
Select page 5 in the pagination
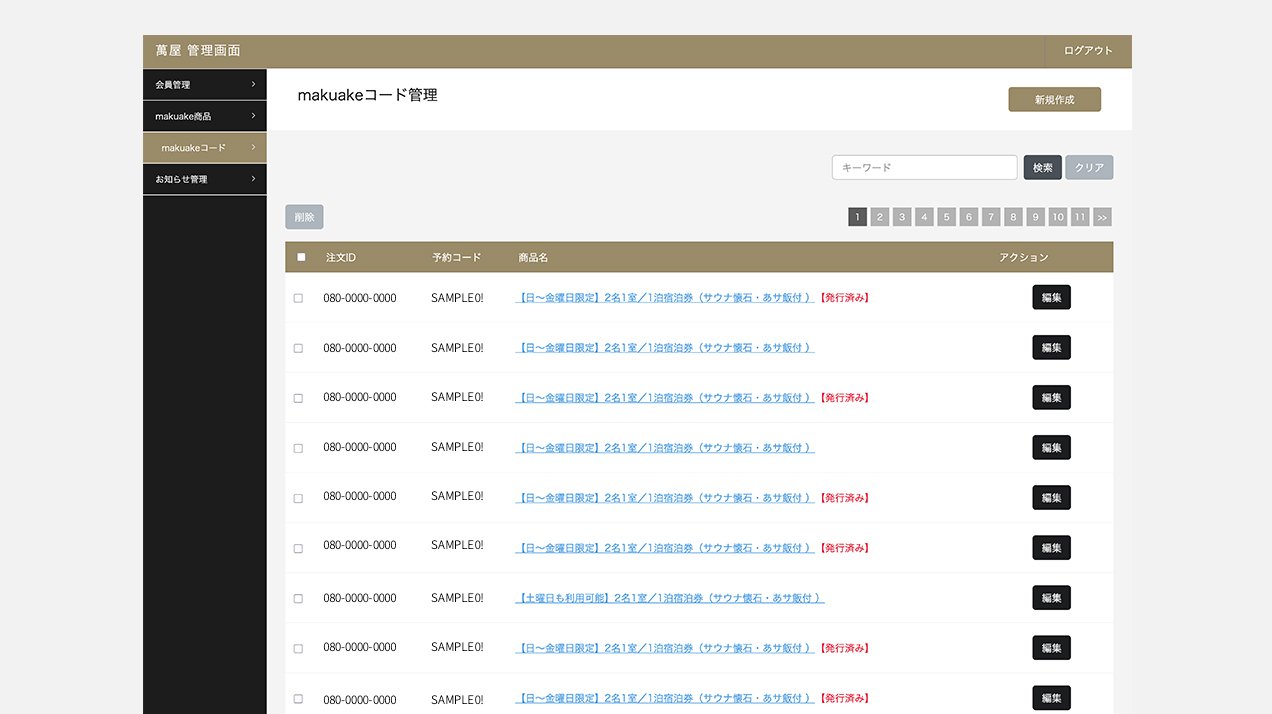pos(946,217)
